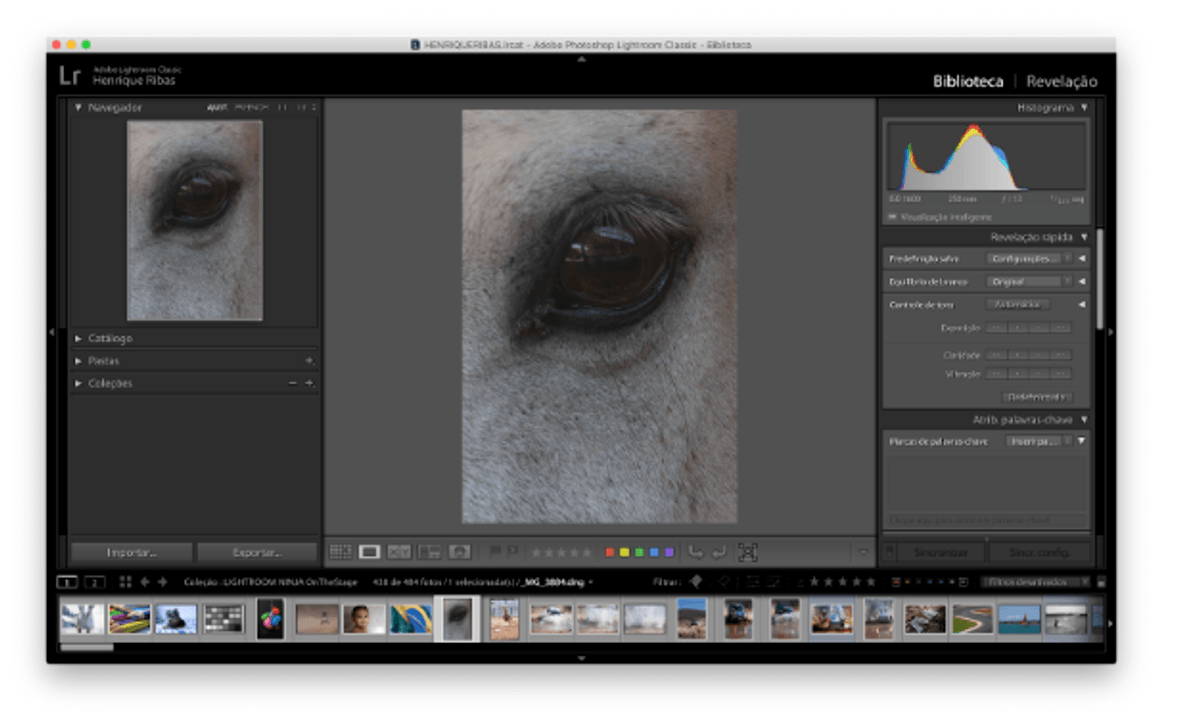Select 1:1 zoom level in Navegador
The height and width of the screenshot is (723, 1200).
pos(282,107)
